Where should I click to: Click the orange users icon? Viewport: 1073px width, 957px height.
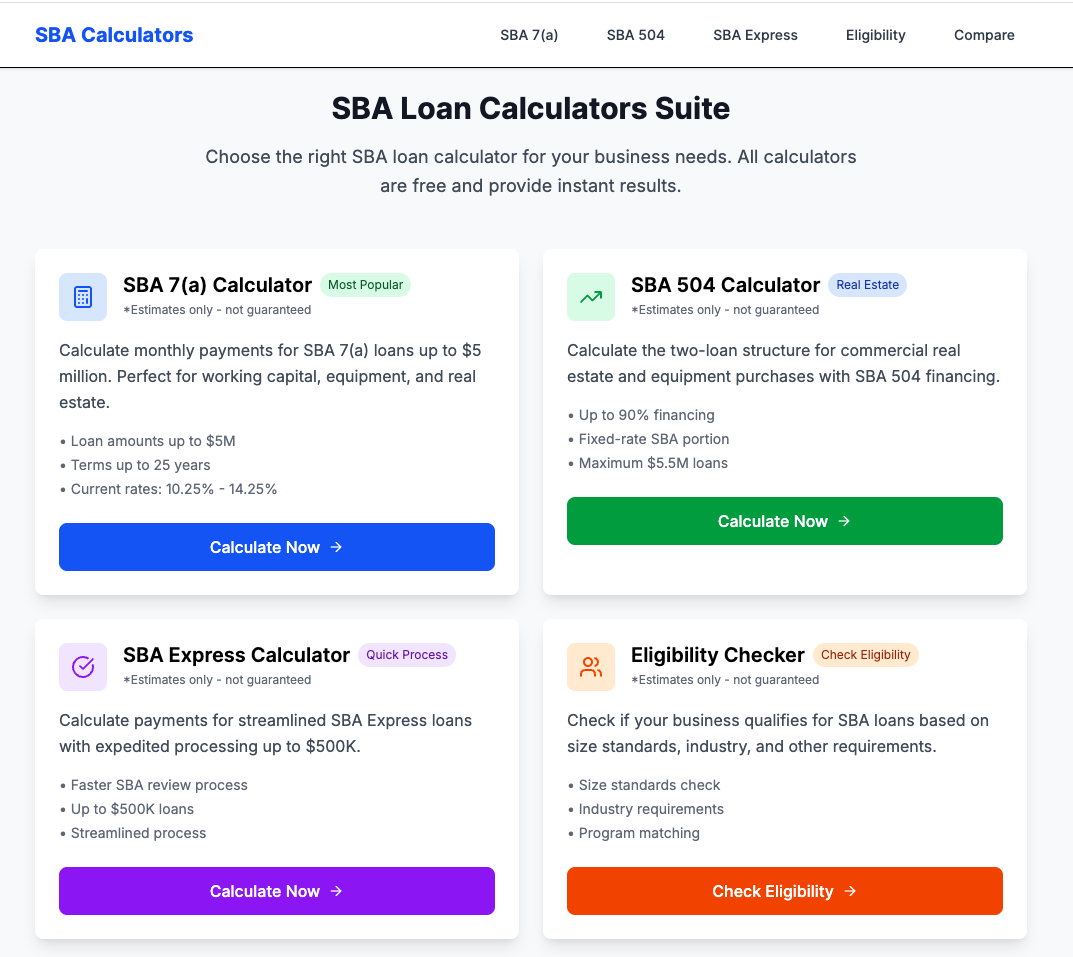591,667
